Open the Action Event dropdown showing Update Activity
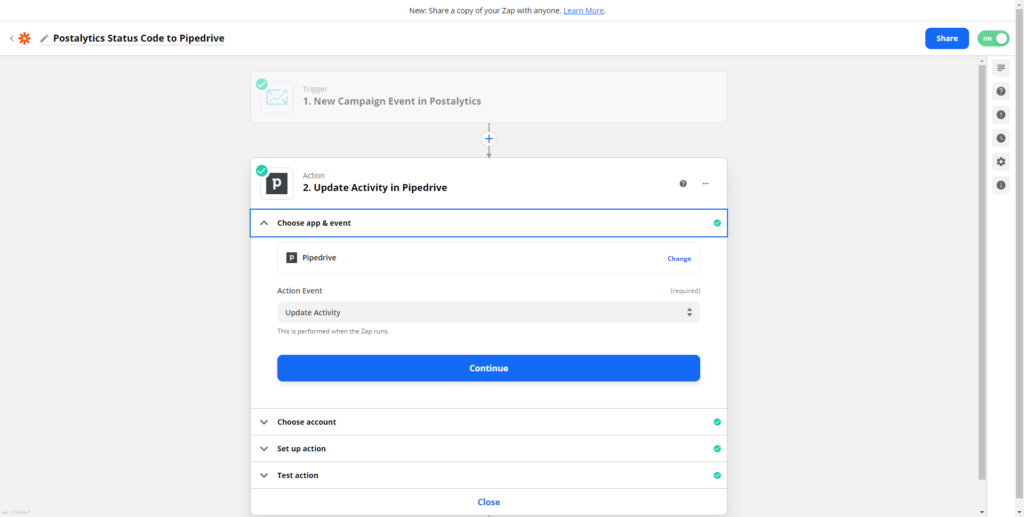1024x517 pixels. [488, 312]
